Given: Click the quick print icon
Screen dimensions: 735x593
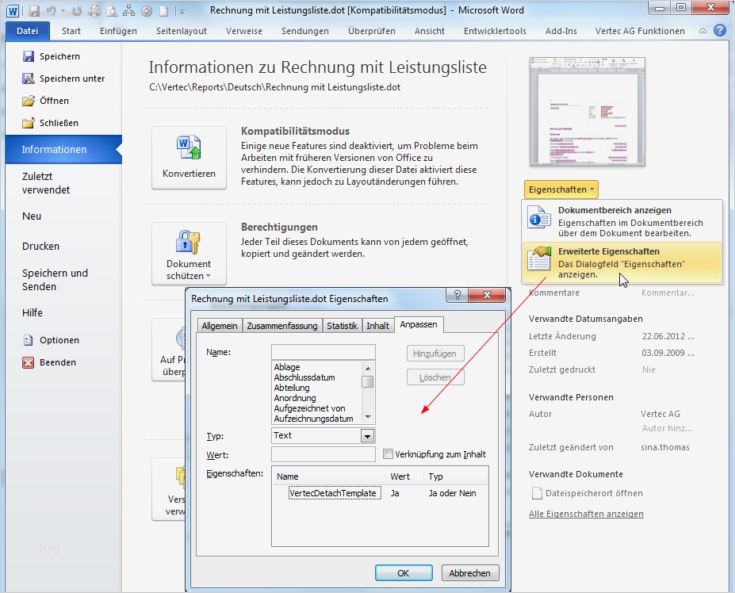Looking at the screenshot, I should (x=95, y=11).
